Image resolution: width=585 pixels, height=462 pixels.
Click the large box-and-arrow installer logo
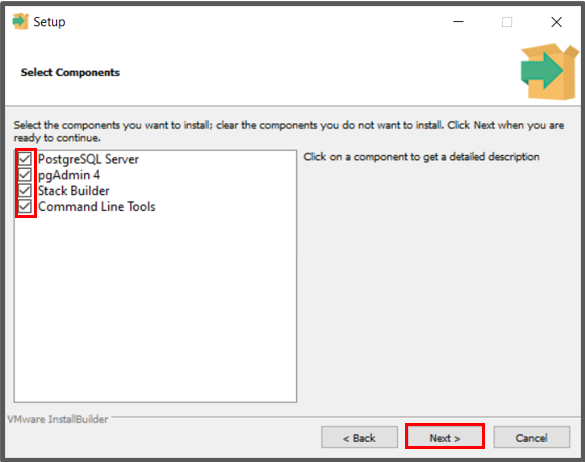[550, 71]
